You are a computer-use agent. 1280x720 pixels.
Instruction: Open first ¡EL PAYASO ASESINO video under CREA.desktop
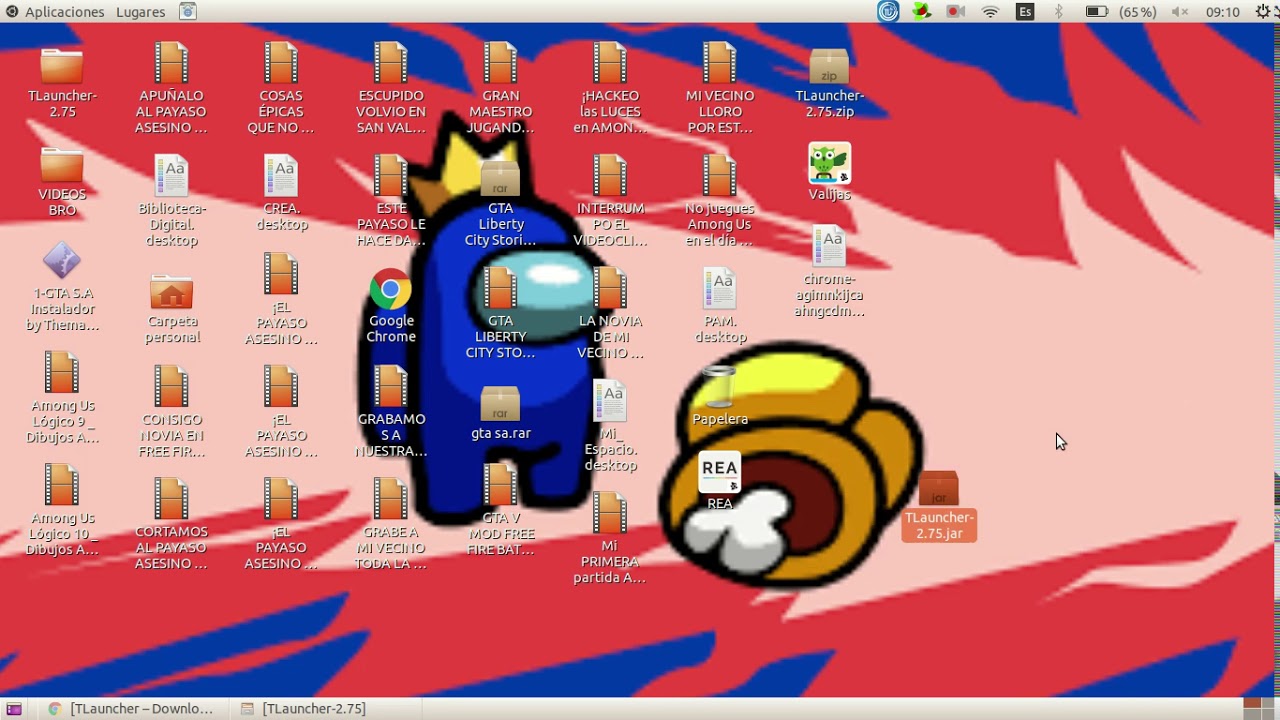pyautogui.click(x=281, y=275)
